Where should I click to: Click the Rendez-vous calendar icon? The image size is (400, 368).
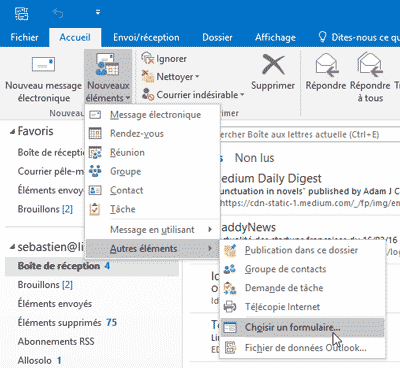point(95,134)
